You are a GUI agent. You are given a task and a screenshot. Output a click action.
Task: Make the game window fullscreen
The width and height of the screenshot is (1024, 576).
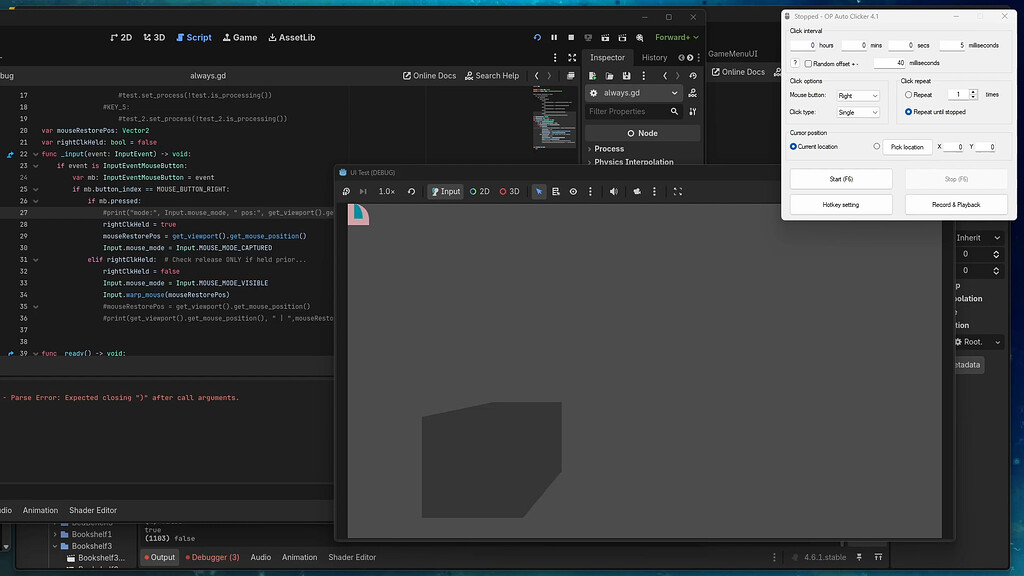pyautogui.click(x=678, y=191)
